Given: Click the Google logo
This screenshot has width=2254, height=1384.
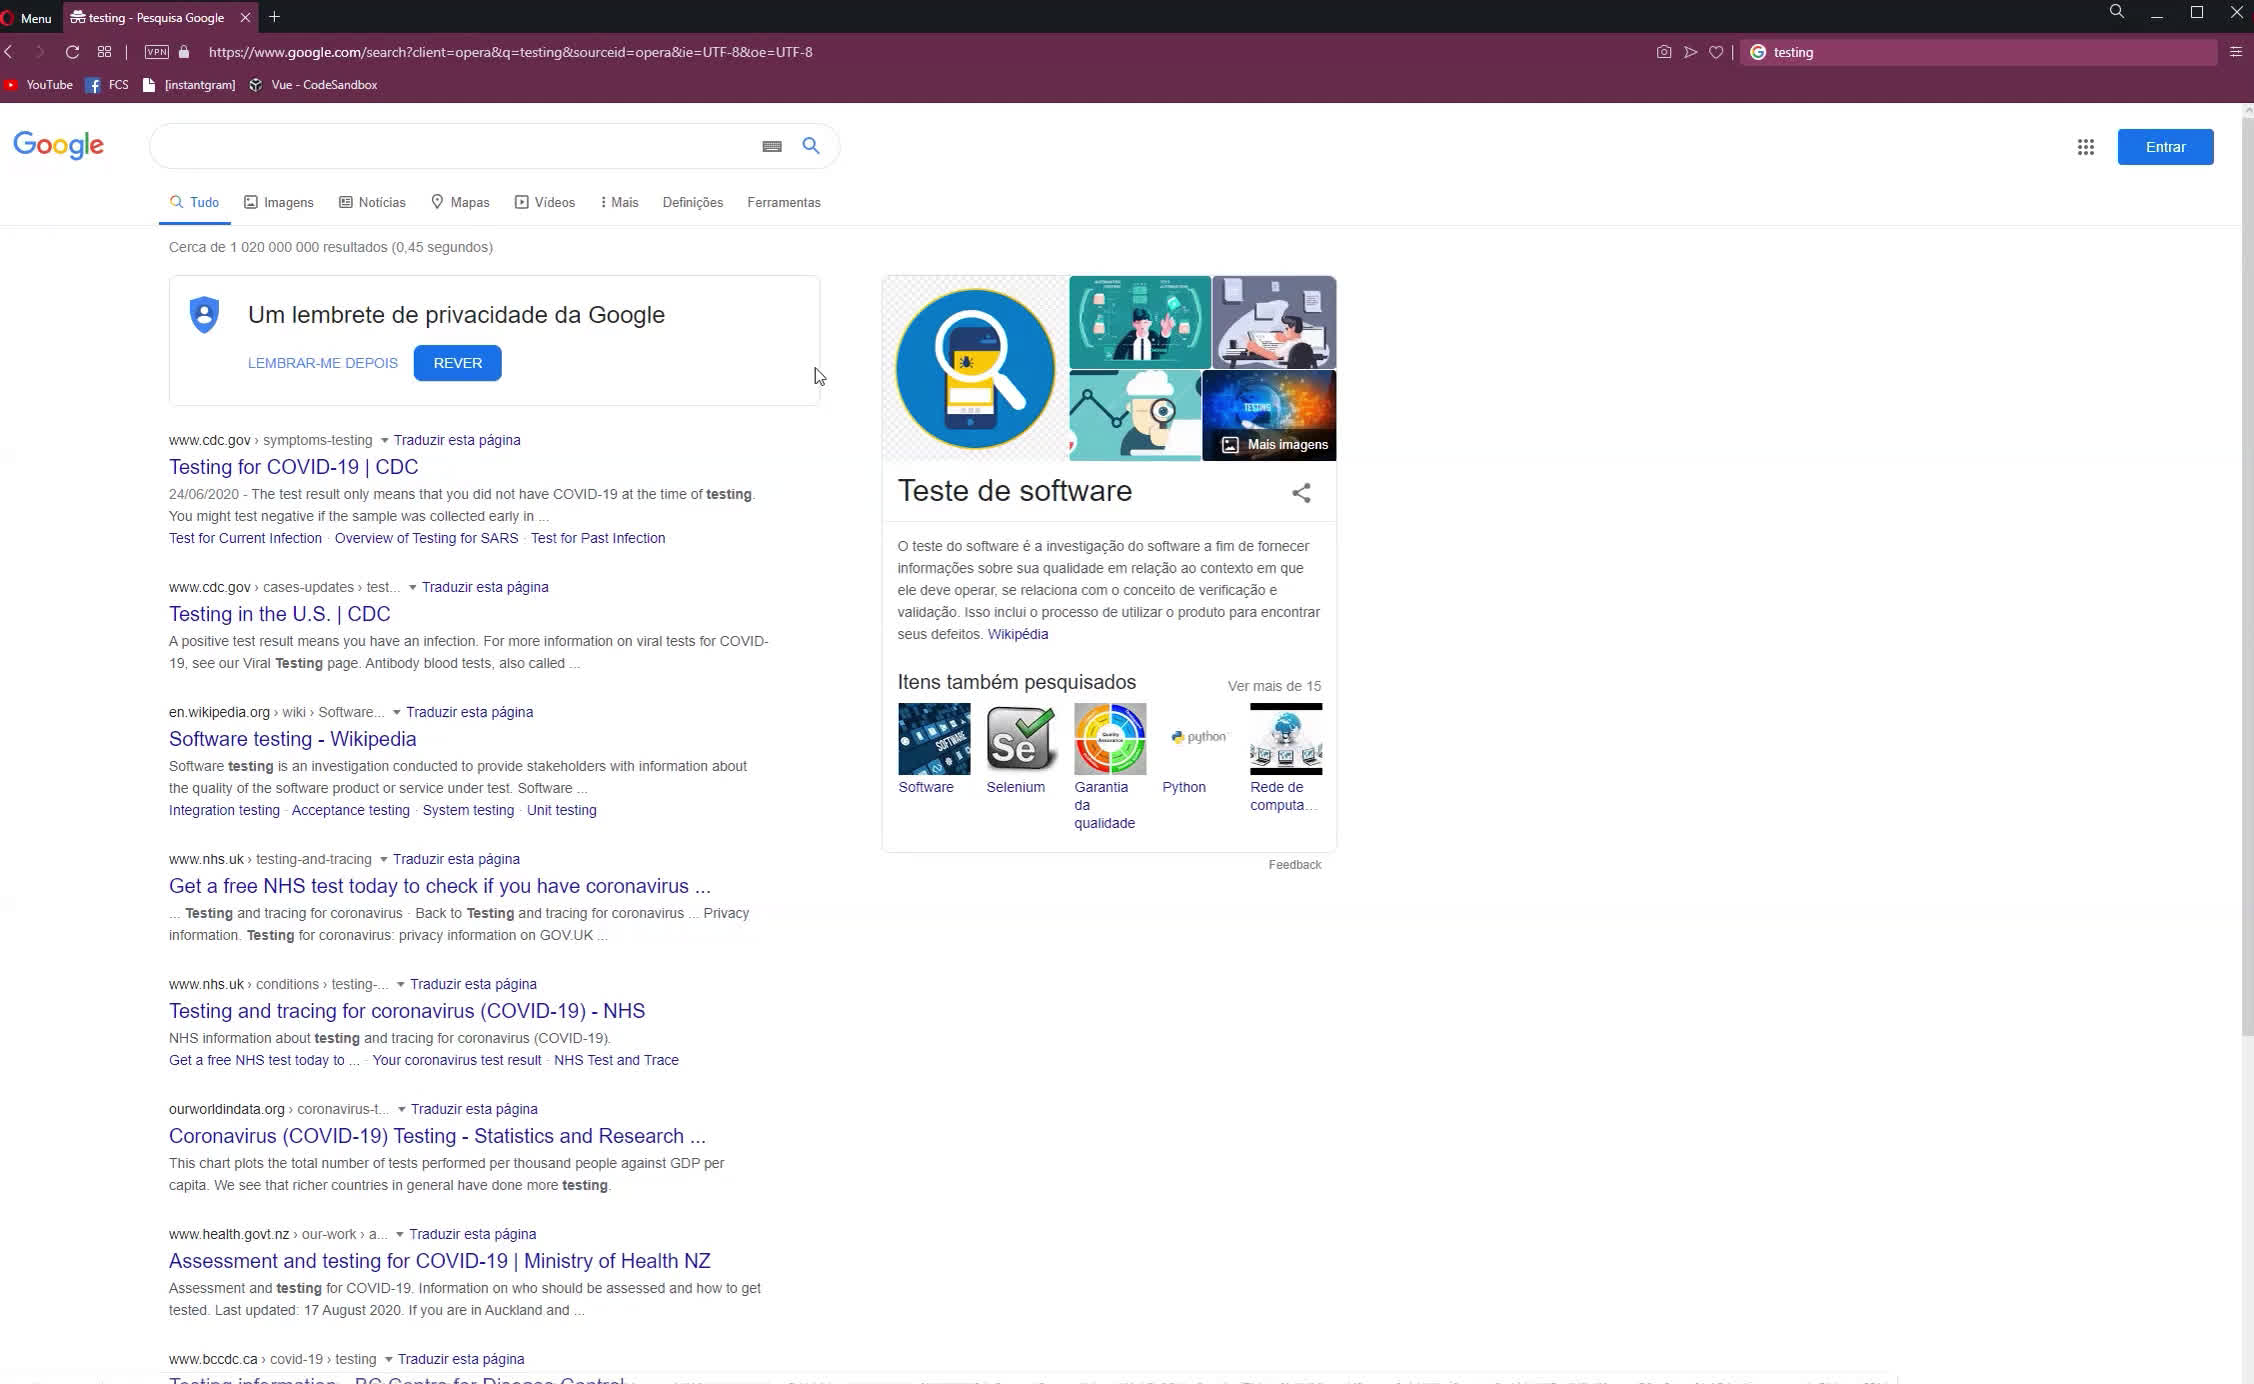Looking at the screenshot, I should click(59, 146).
